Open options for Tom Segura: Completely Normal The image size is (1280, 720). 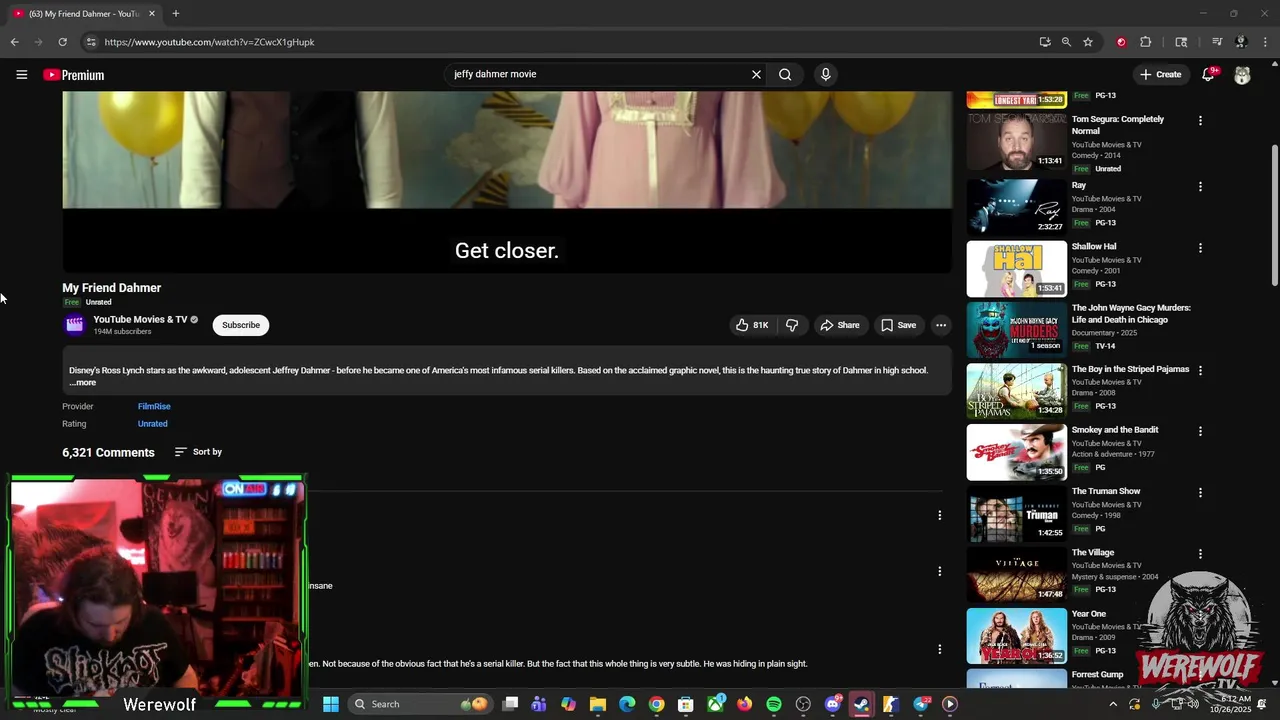1200,121
